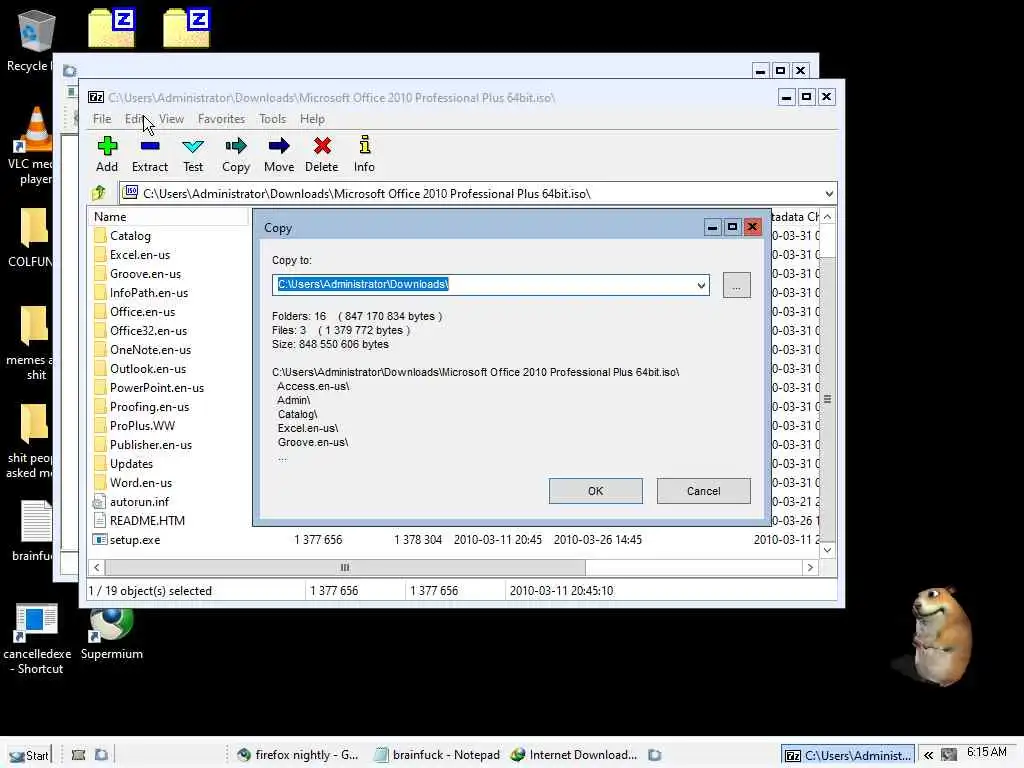Switch to Internet Download taskbar item
Image resolution: width=1024 pixels, height=768 pixels.
575,755
